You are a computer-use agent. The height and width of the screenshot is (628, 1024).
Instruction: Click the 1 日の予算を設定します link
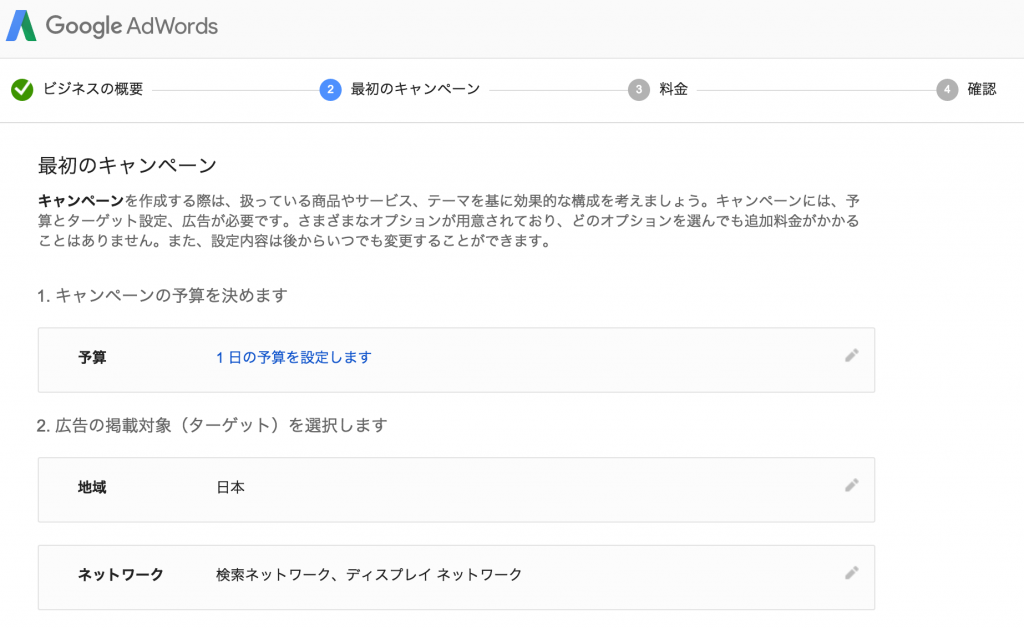(294, 357)
